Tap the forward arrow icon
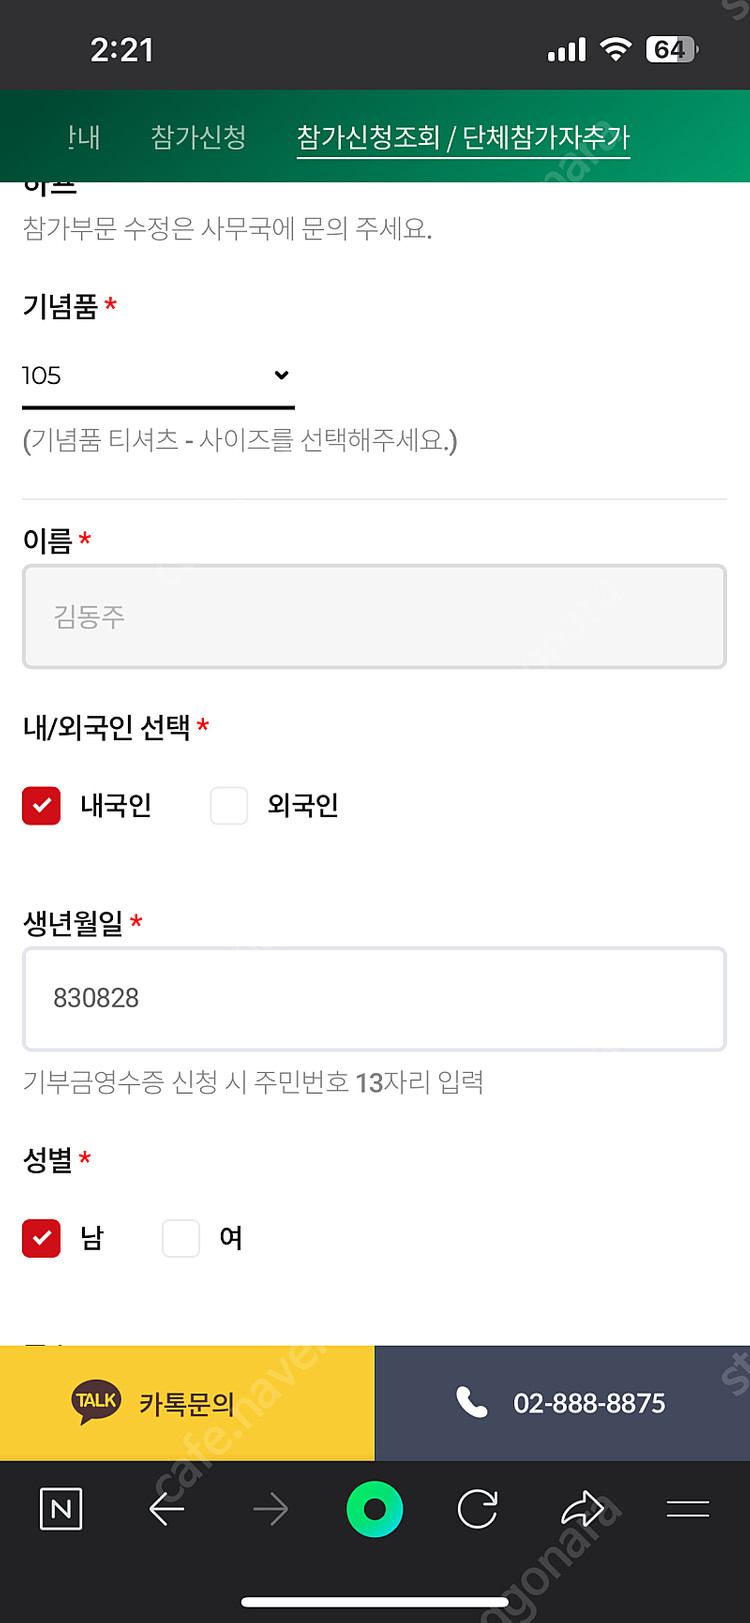This screenshot has width=750, height=1623. 270,1509
